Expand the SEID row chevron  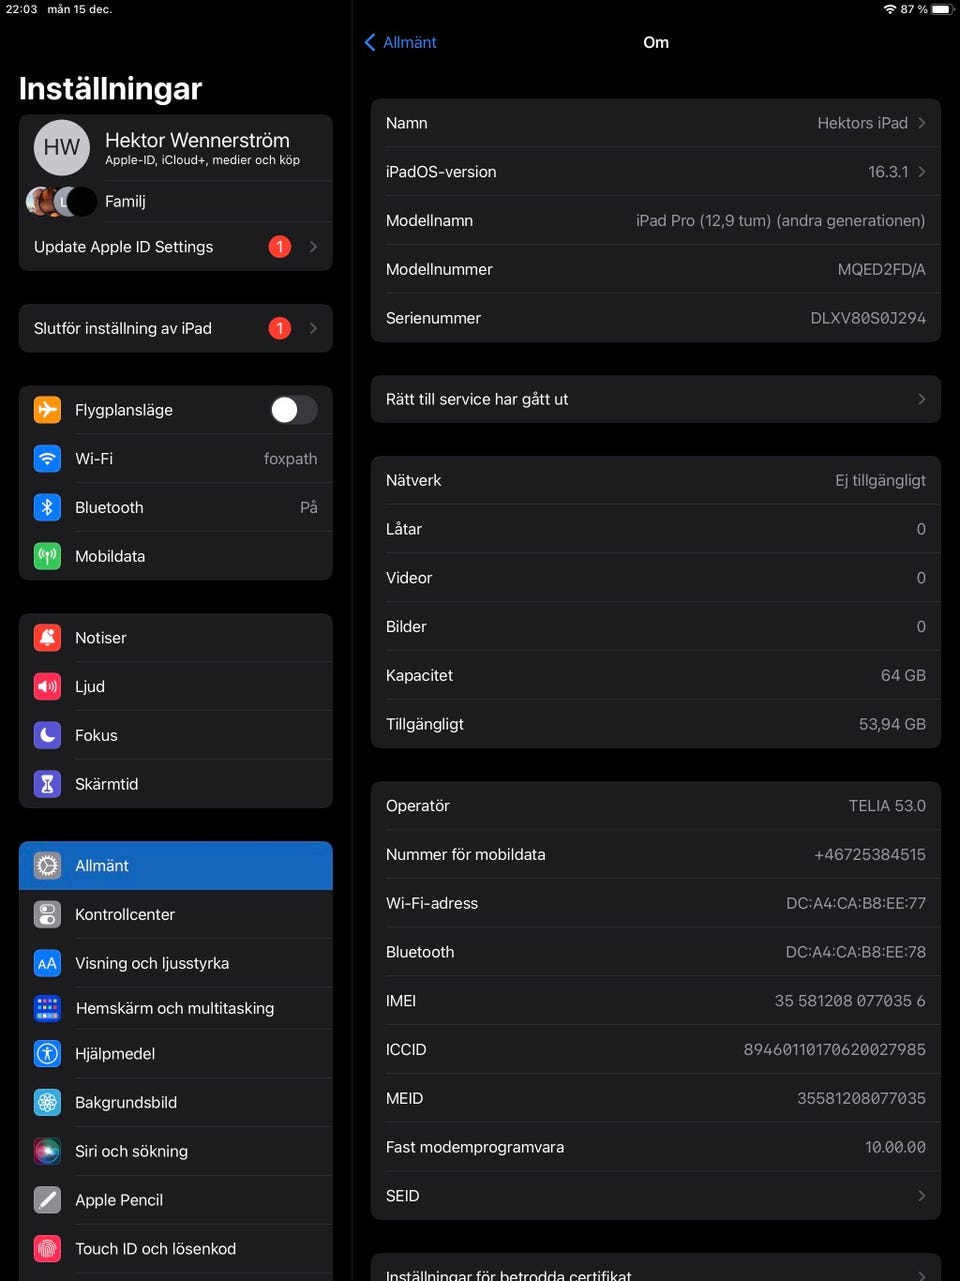[921, 1196]
